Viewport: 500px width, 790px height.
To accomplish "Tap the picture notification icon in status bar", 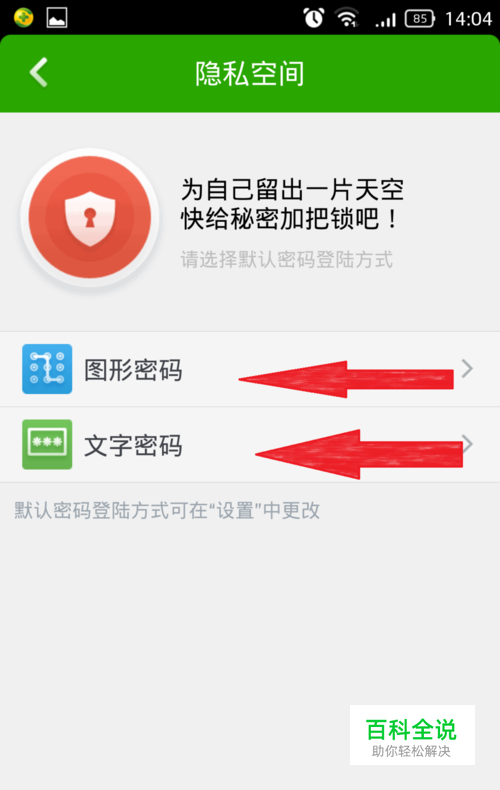I will [57, 18].
